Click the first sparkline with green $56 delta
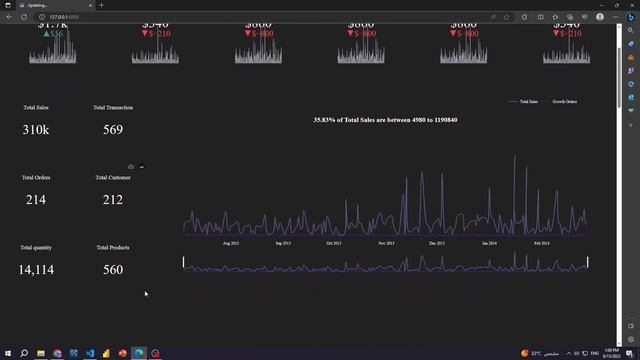640x360 pixels. click(x=53, y=48)
